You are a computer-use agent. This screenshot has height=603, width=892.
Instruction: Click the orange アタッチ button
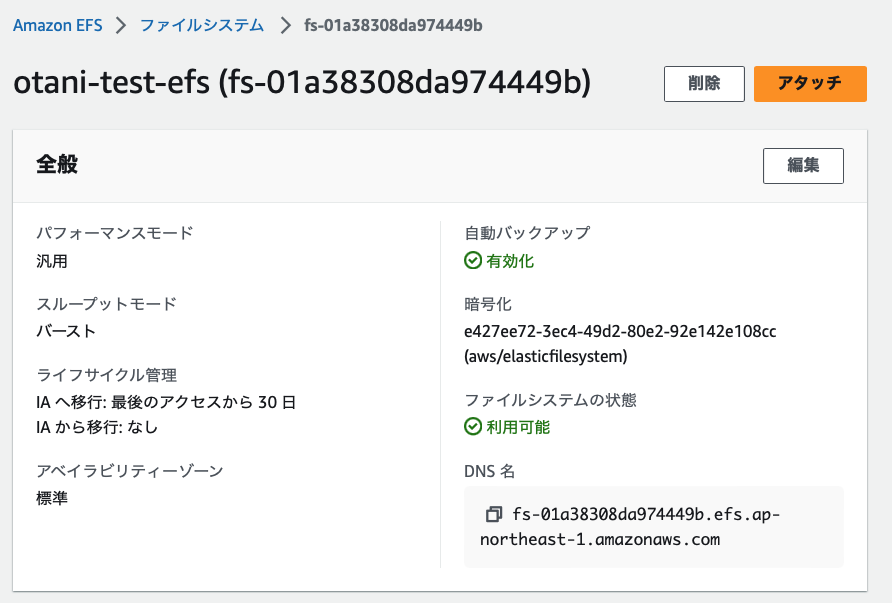[x=809, y=84]
